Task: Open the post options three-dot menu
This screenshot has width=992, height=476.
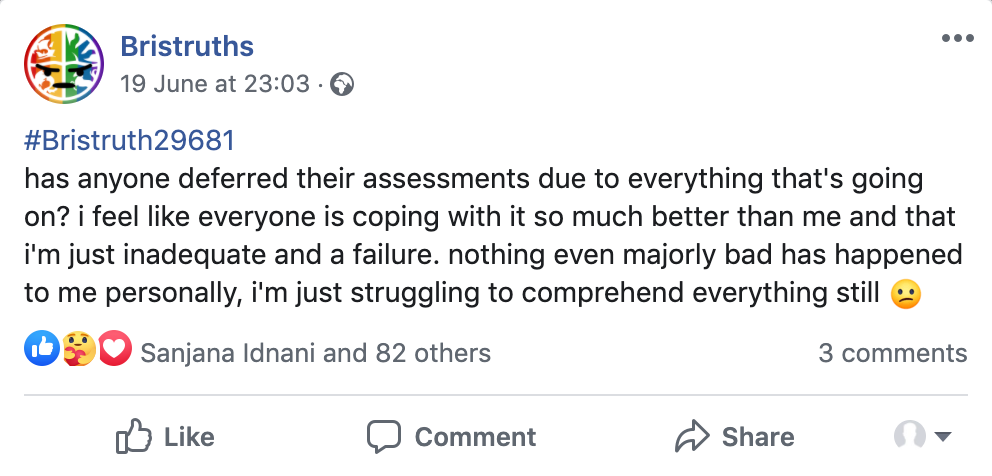Action: click(x=957, y=39)
